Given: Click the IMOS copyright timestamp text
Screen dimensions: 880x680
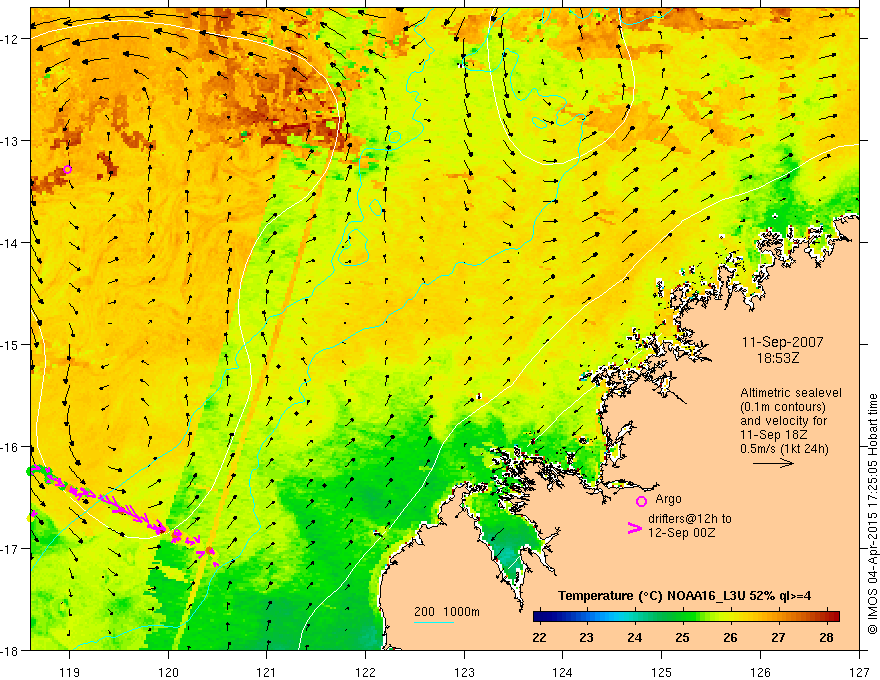Looking at the screenshot, I should tap(873, 514).
